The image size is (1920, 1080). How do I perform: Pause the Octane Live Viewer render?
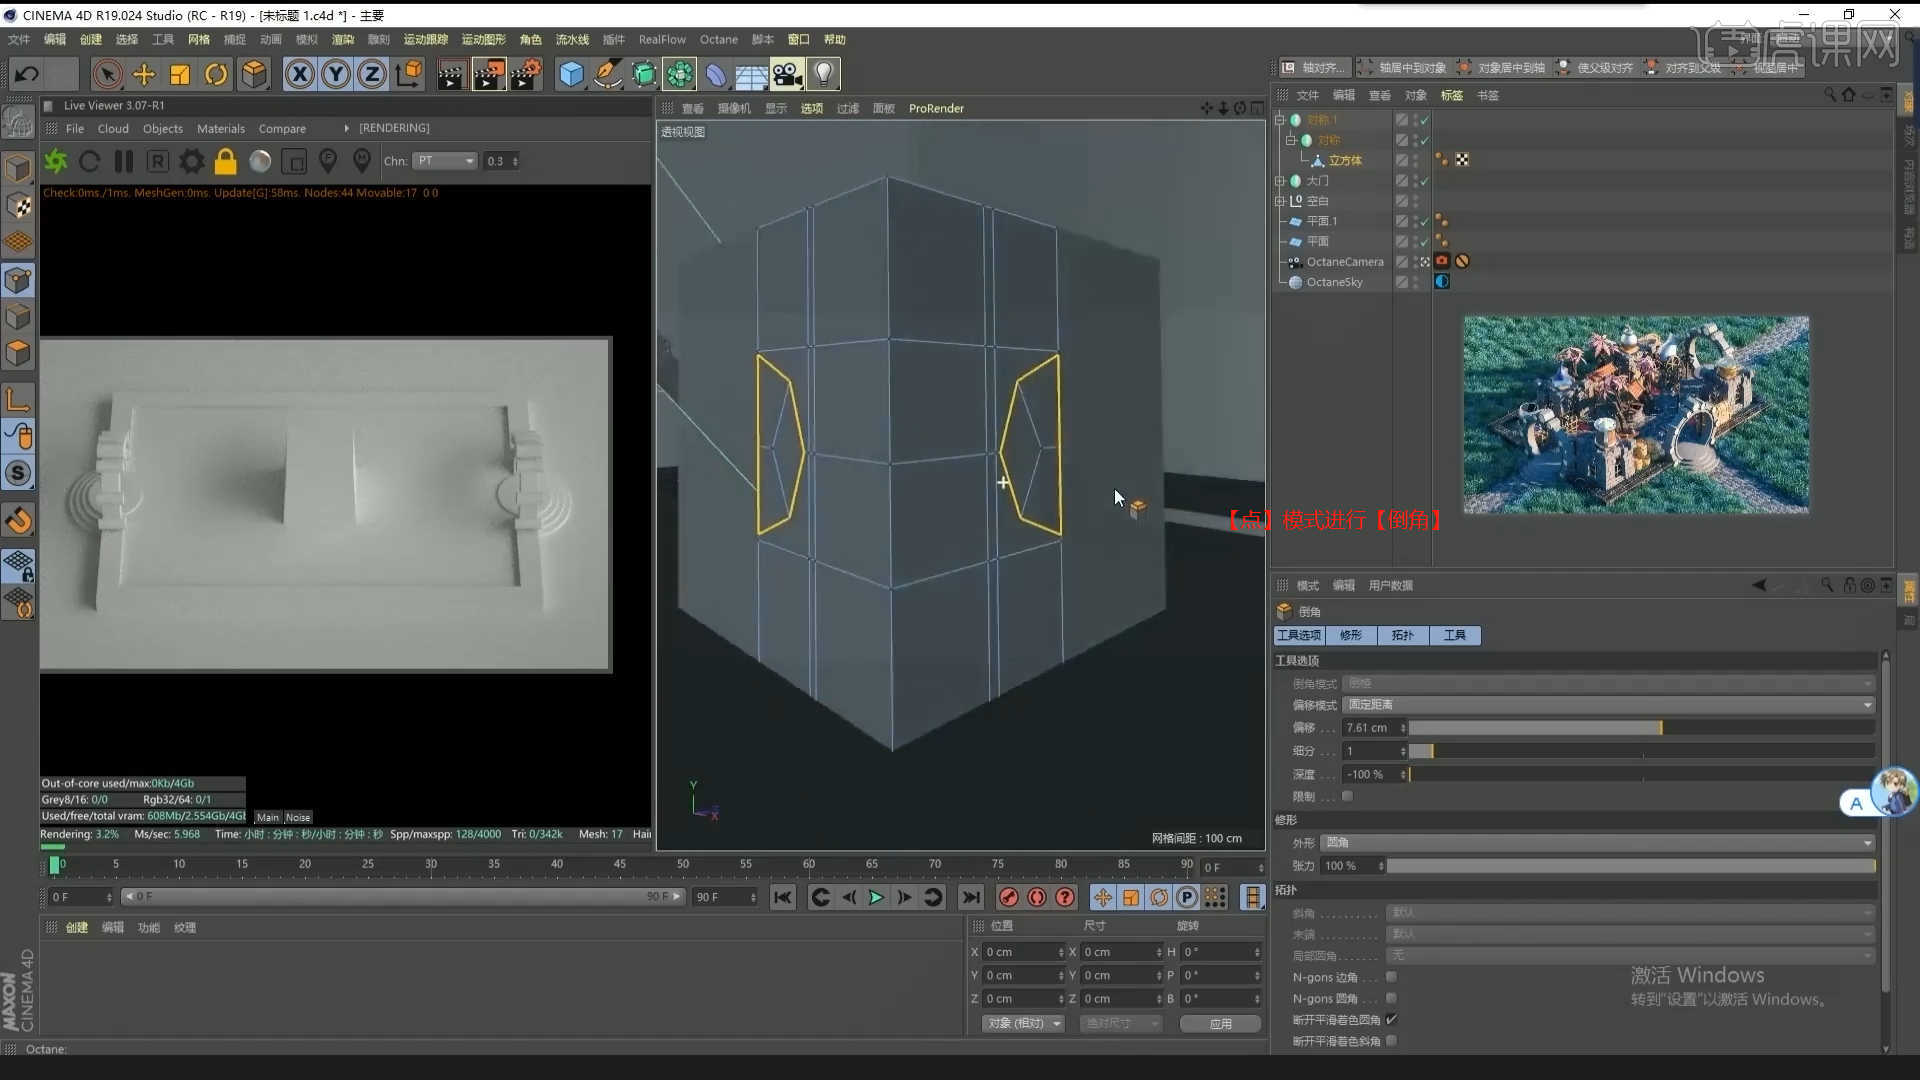click(124, 161)
